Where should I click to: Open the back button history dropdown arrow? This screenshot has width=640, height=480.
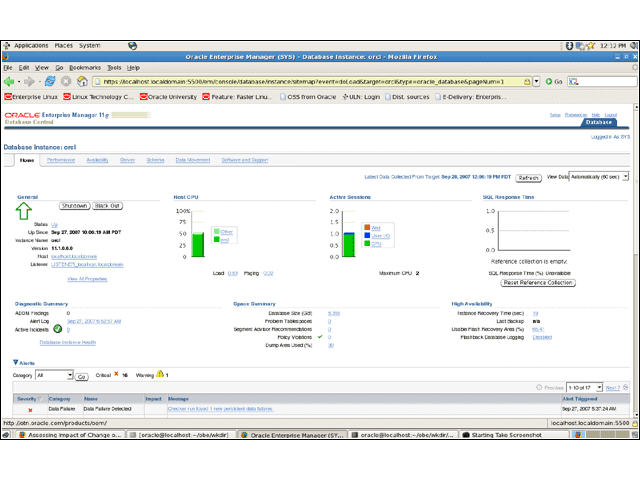[x=19, y=82]
